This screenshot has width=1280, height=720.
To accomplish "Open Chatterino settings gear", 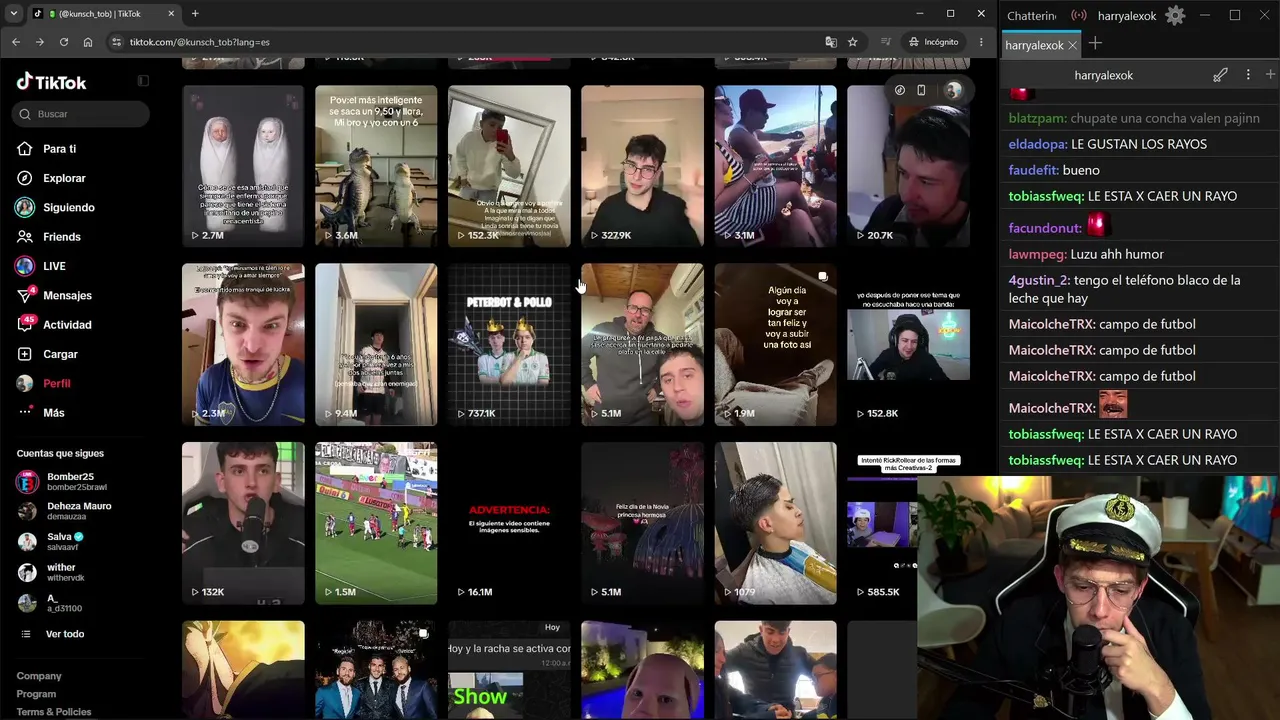I will (1175, 15).
